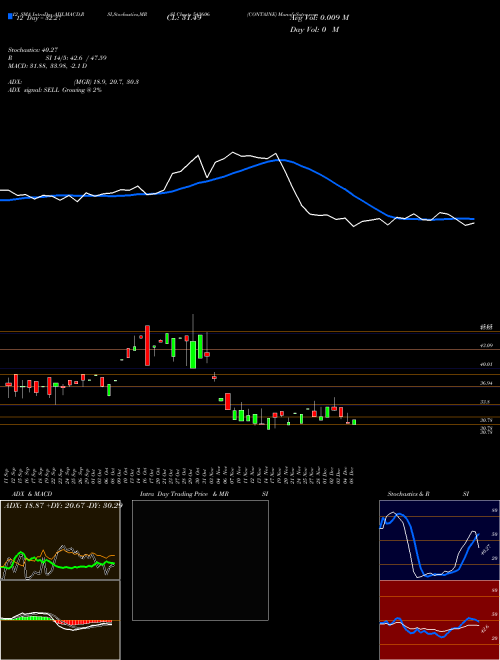The width and height of the screenshot is (500, 660).
Task: Select the 'Stochastics: 40.27' reading
Action: click(x=32, y=50)
